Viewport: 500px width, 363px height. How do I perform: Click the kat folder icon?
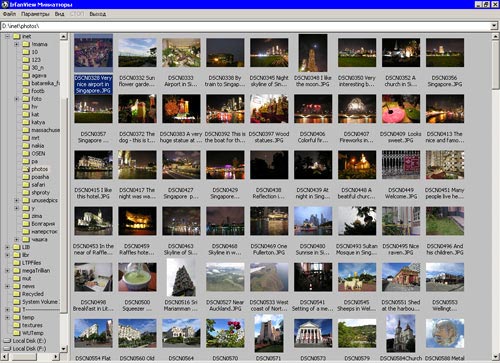click(26, 114)
